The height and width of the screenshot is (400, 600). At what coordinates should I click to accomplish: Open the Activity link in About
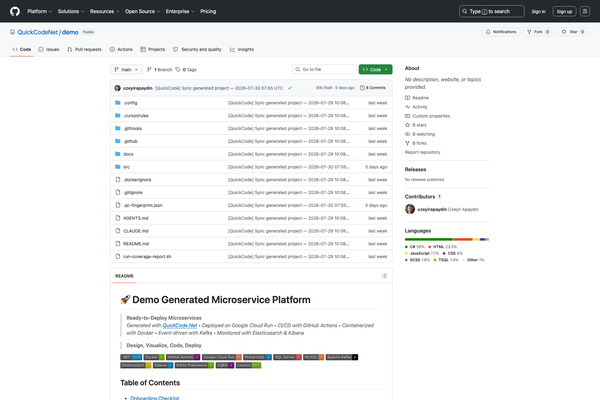416,107
